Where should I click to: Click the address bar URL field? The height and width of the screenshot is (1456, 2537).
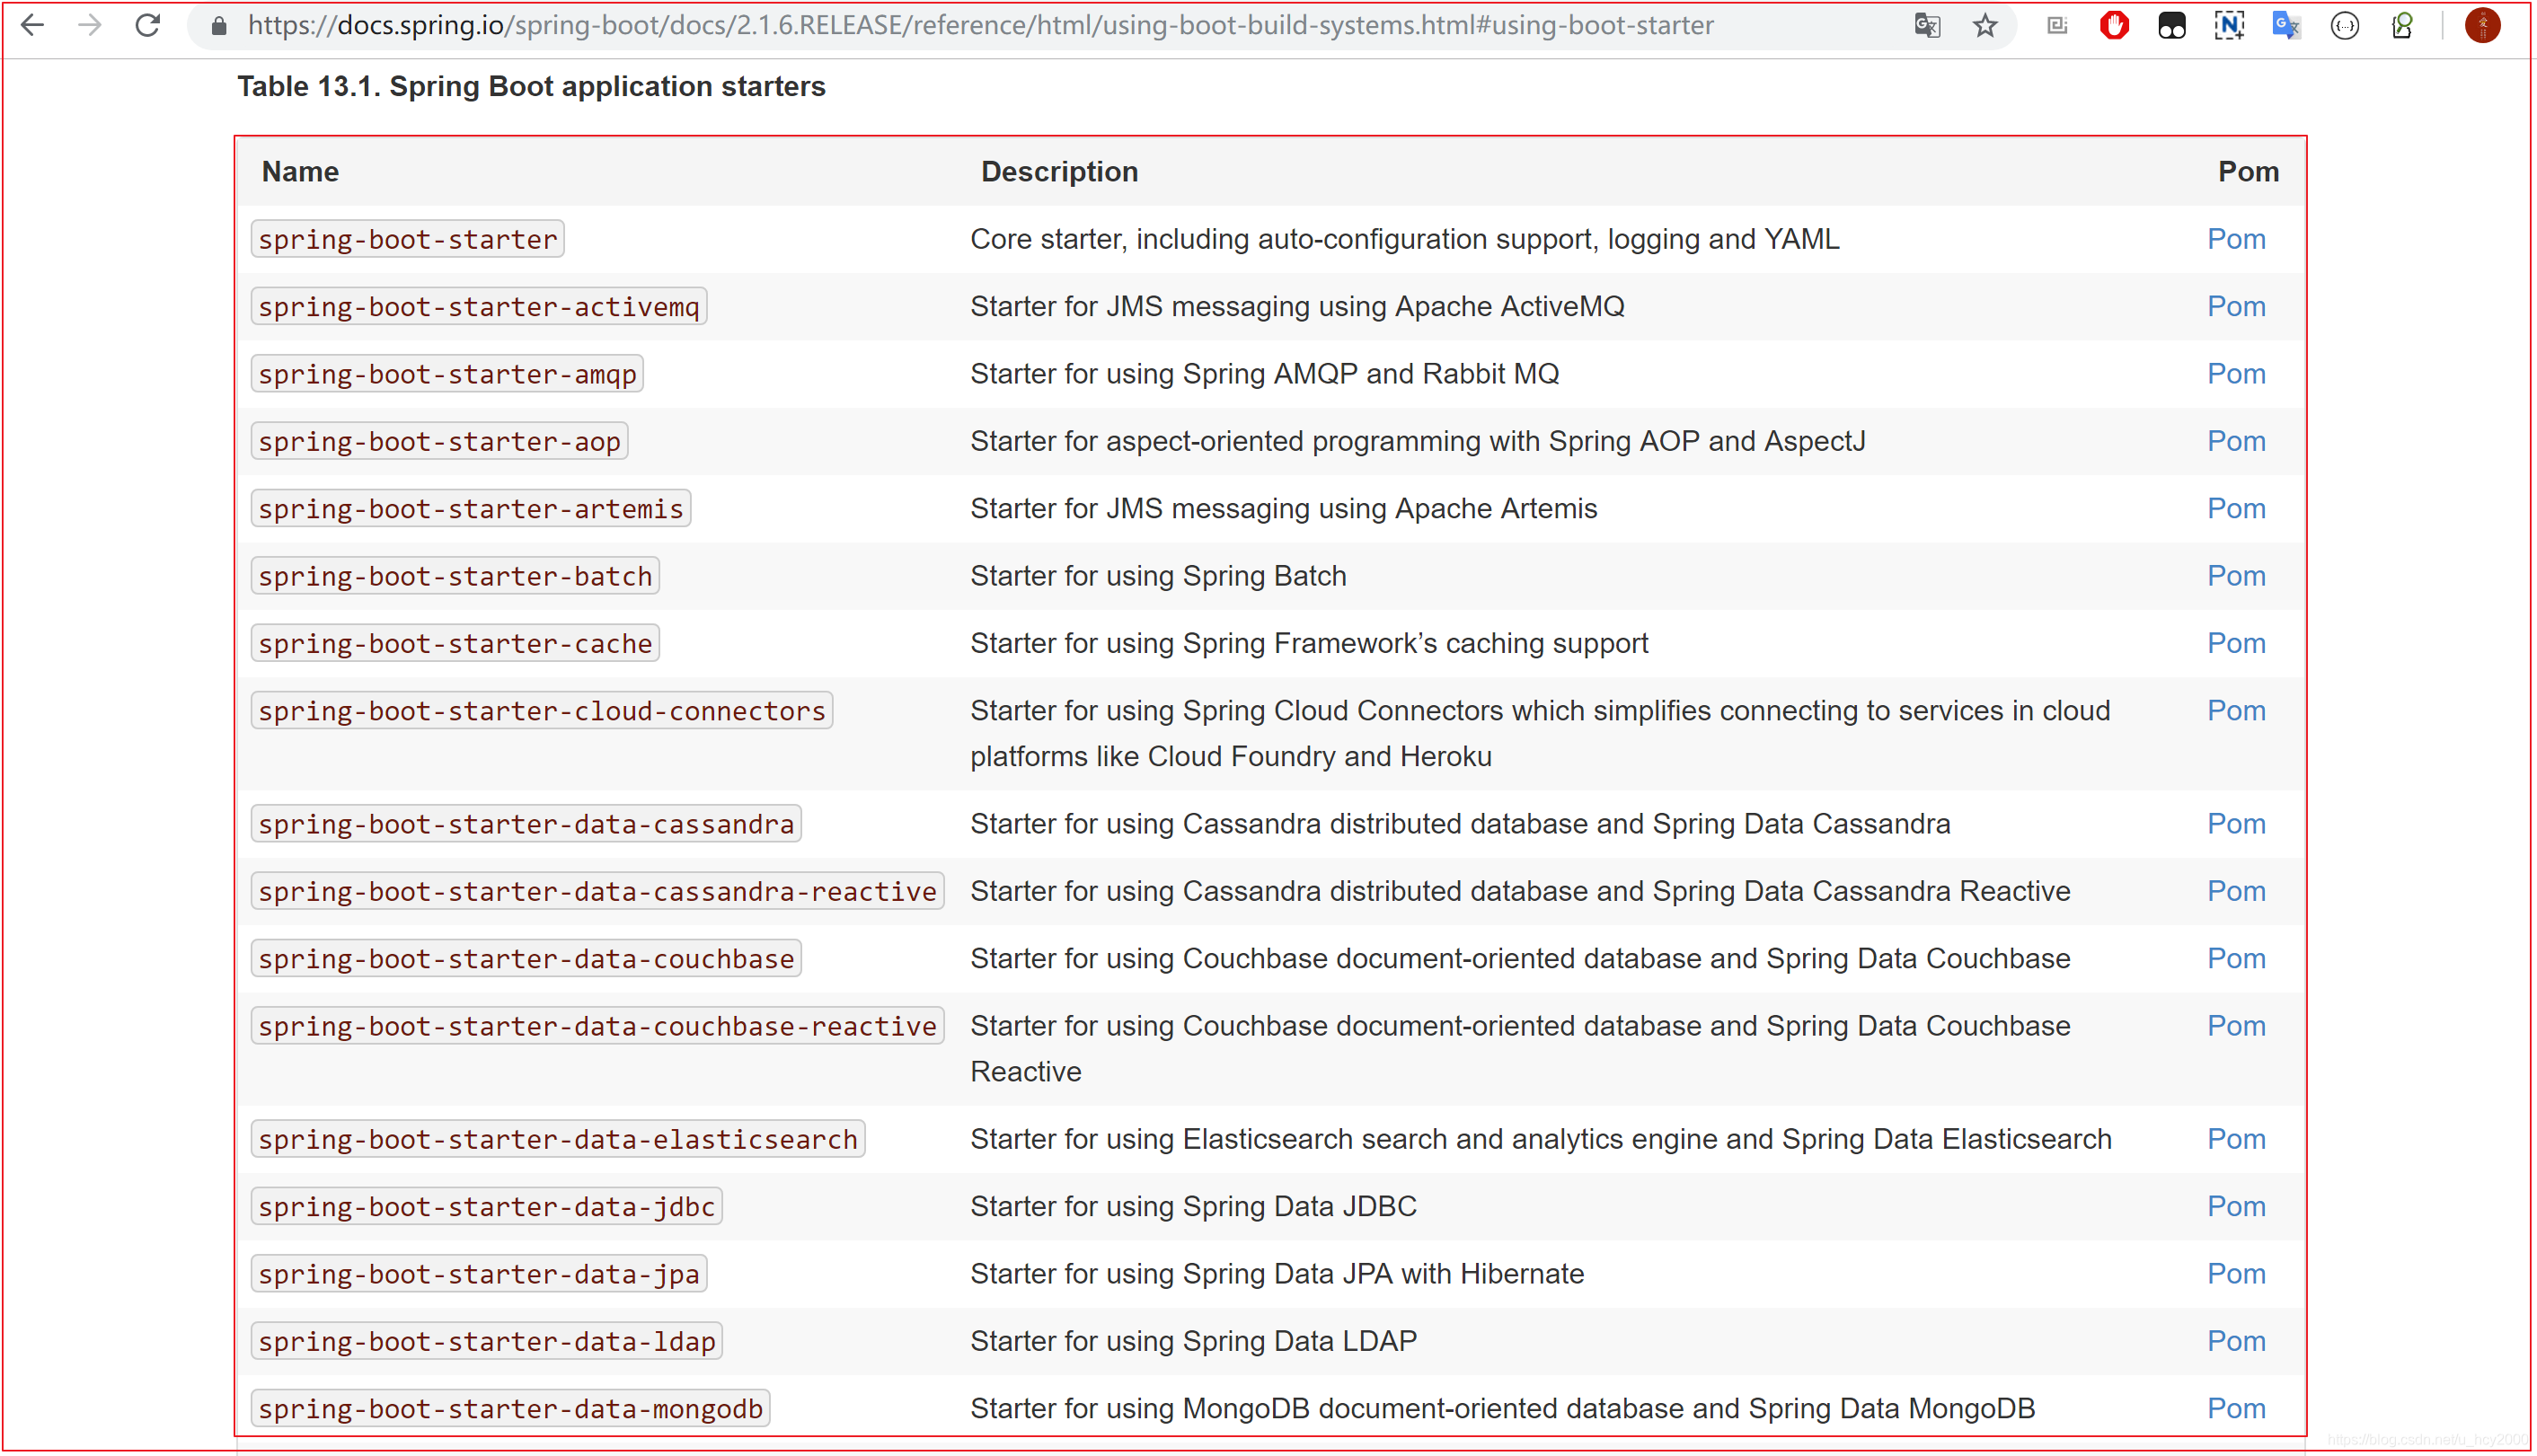pos(980,25)
